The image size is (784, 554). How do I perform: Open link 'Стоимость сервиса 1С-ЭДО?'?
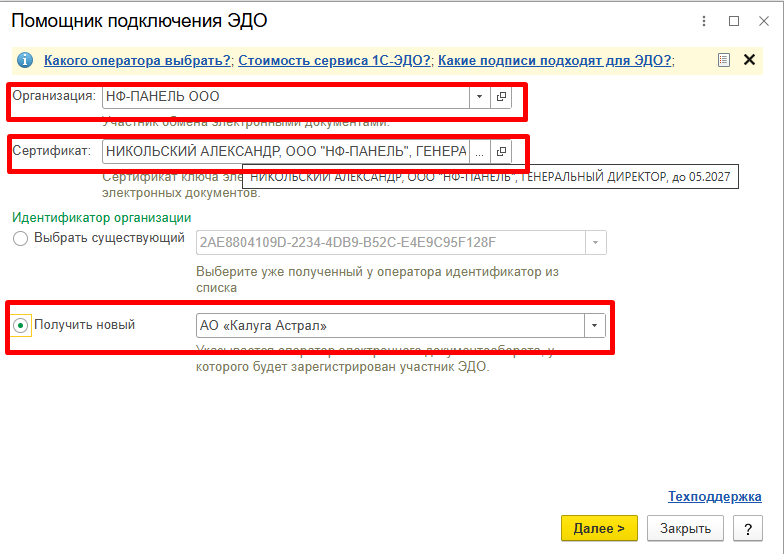pyautogui.click(x=334, y=60)
